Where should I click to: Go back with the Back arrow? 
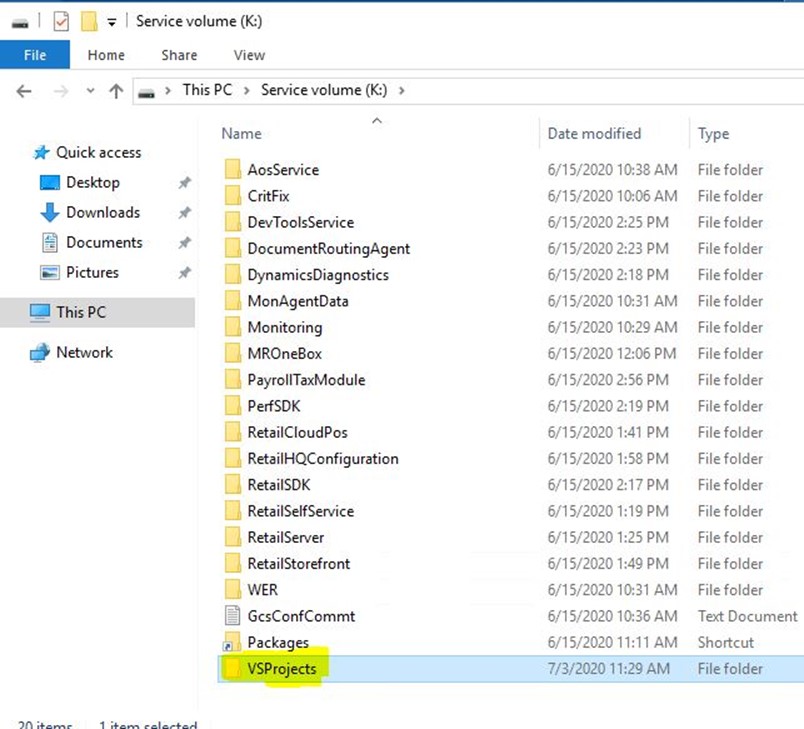pos(24,91)
